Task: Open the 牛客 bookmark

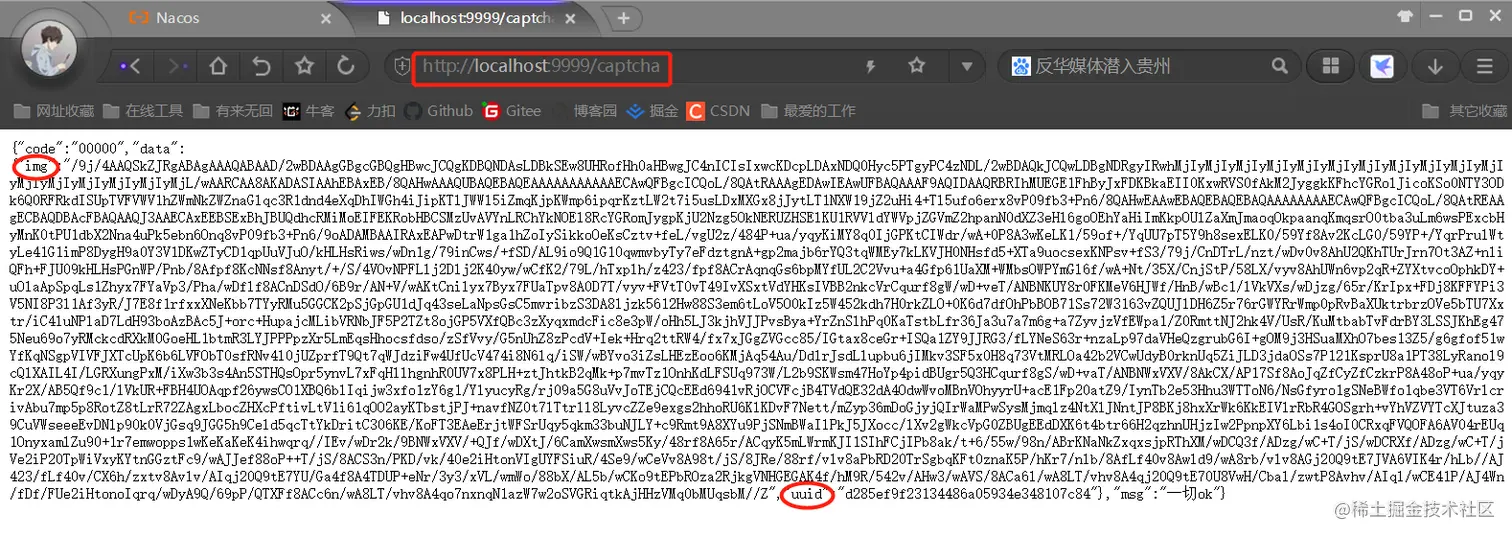Action: [309, 111]
